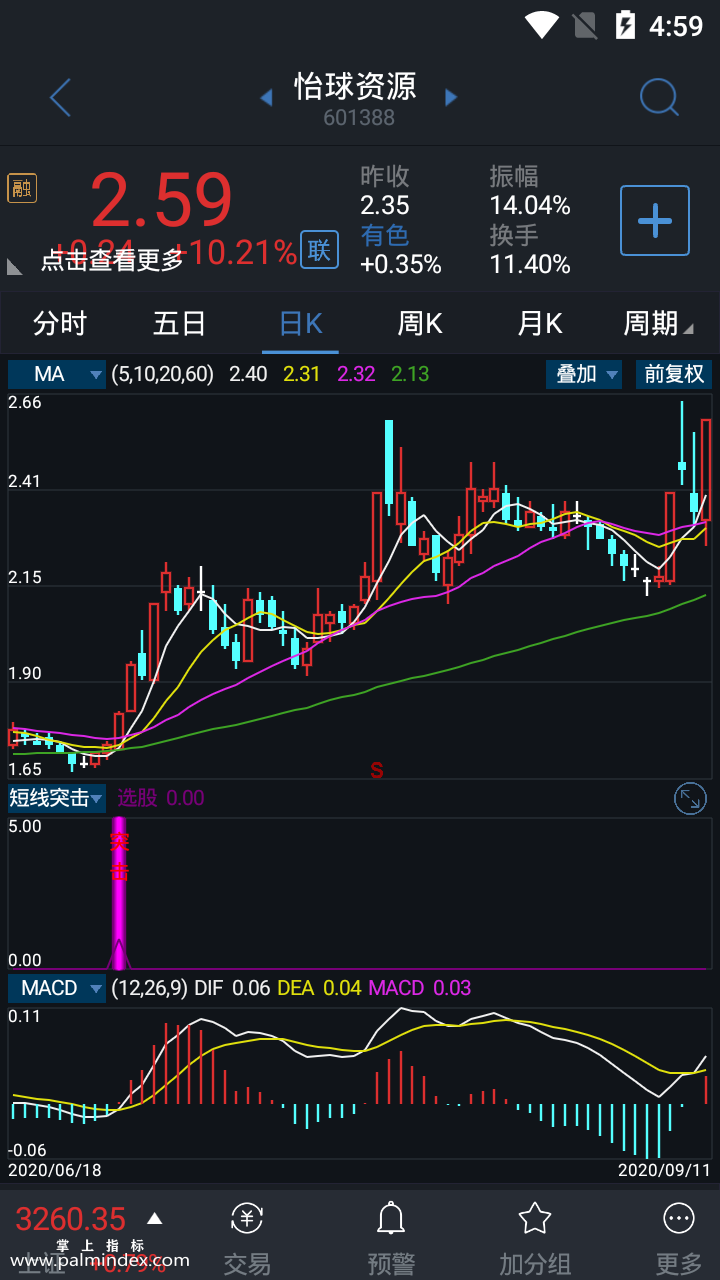The image size is (720, 1280).
Task: Open the MACD indicator dropdown
Action: click(57, 988)
